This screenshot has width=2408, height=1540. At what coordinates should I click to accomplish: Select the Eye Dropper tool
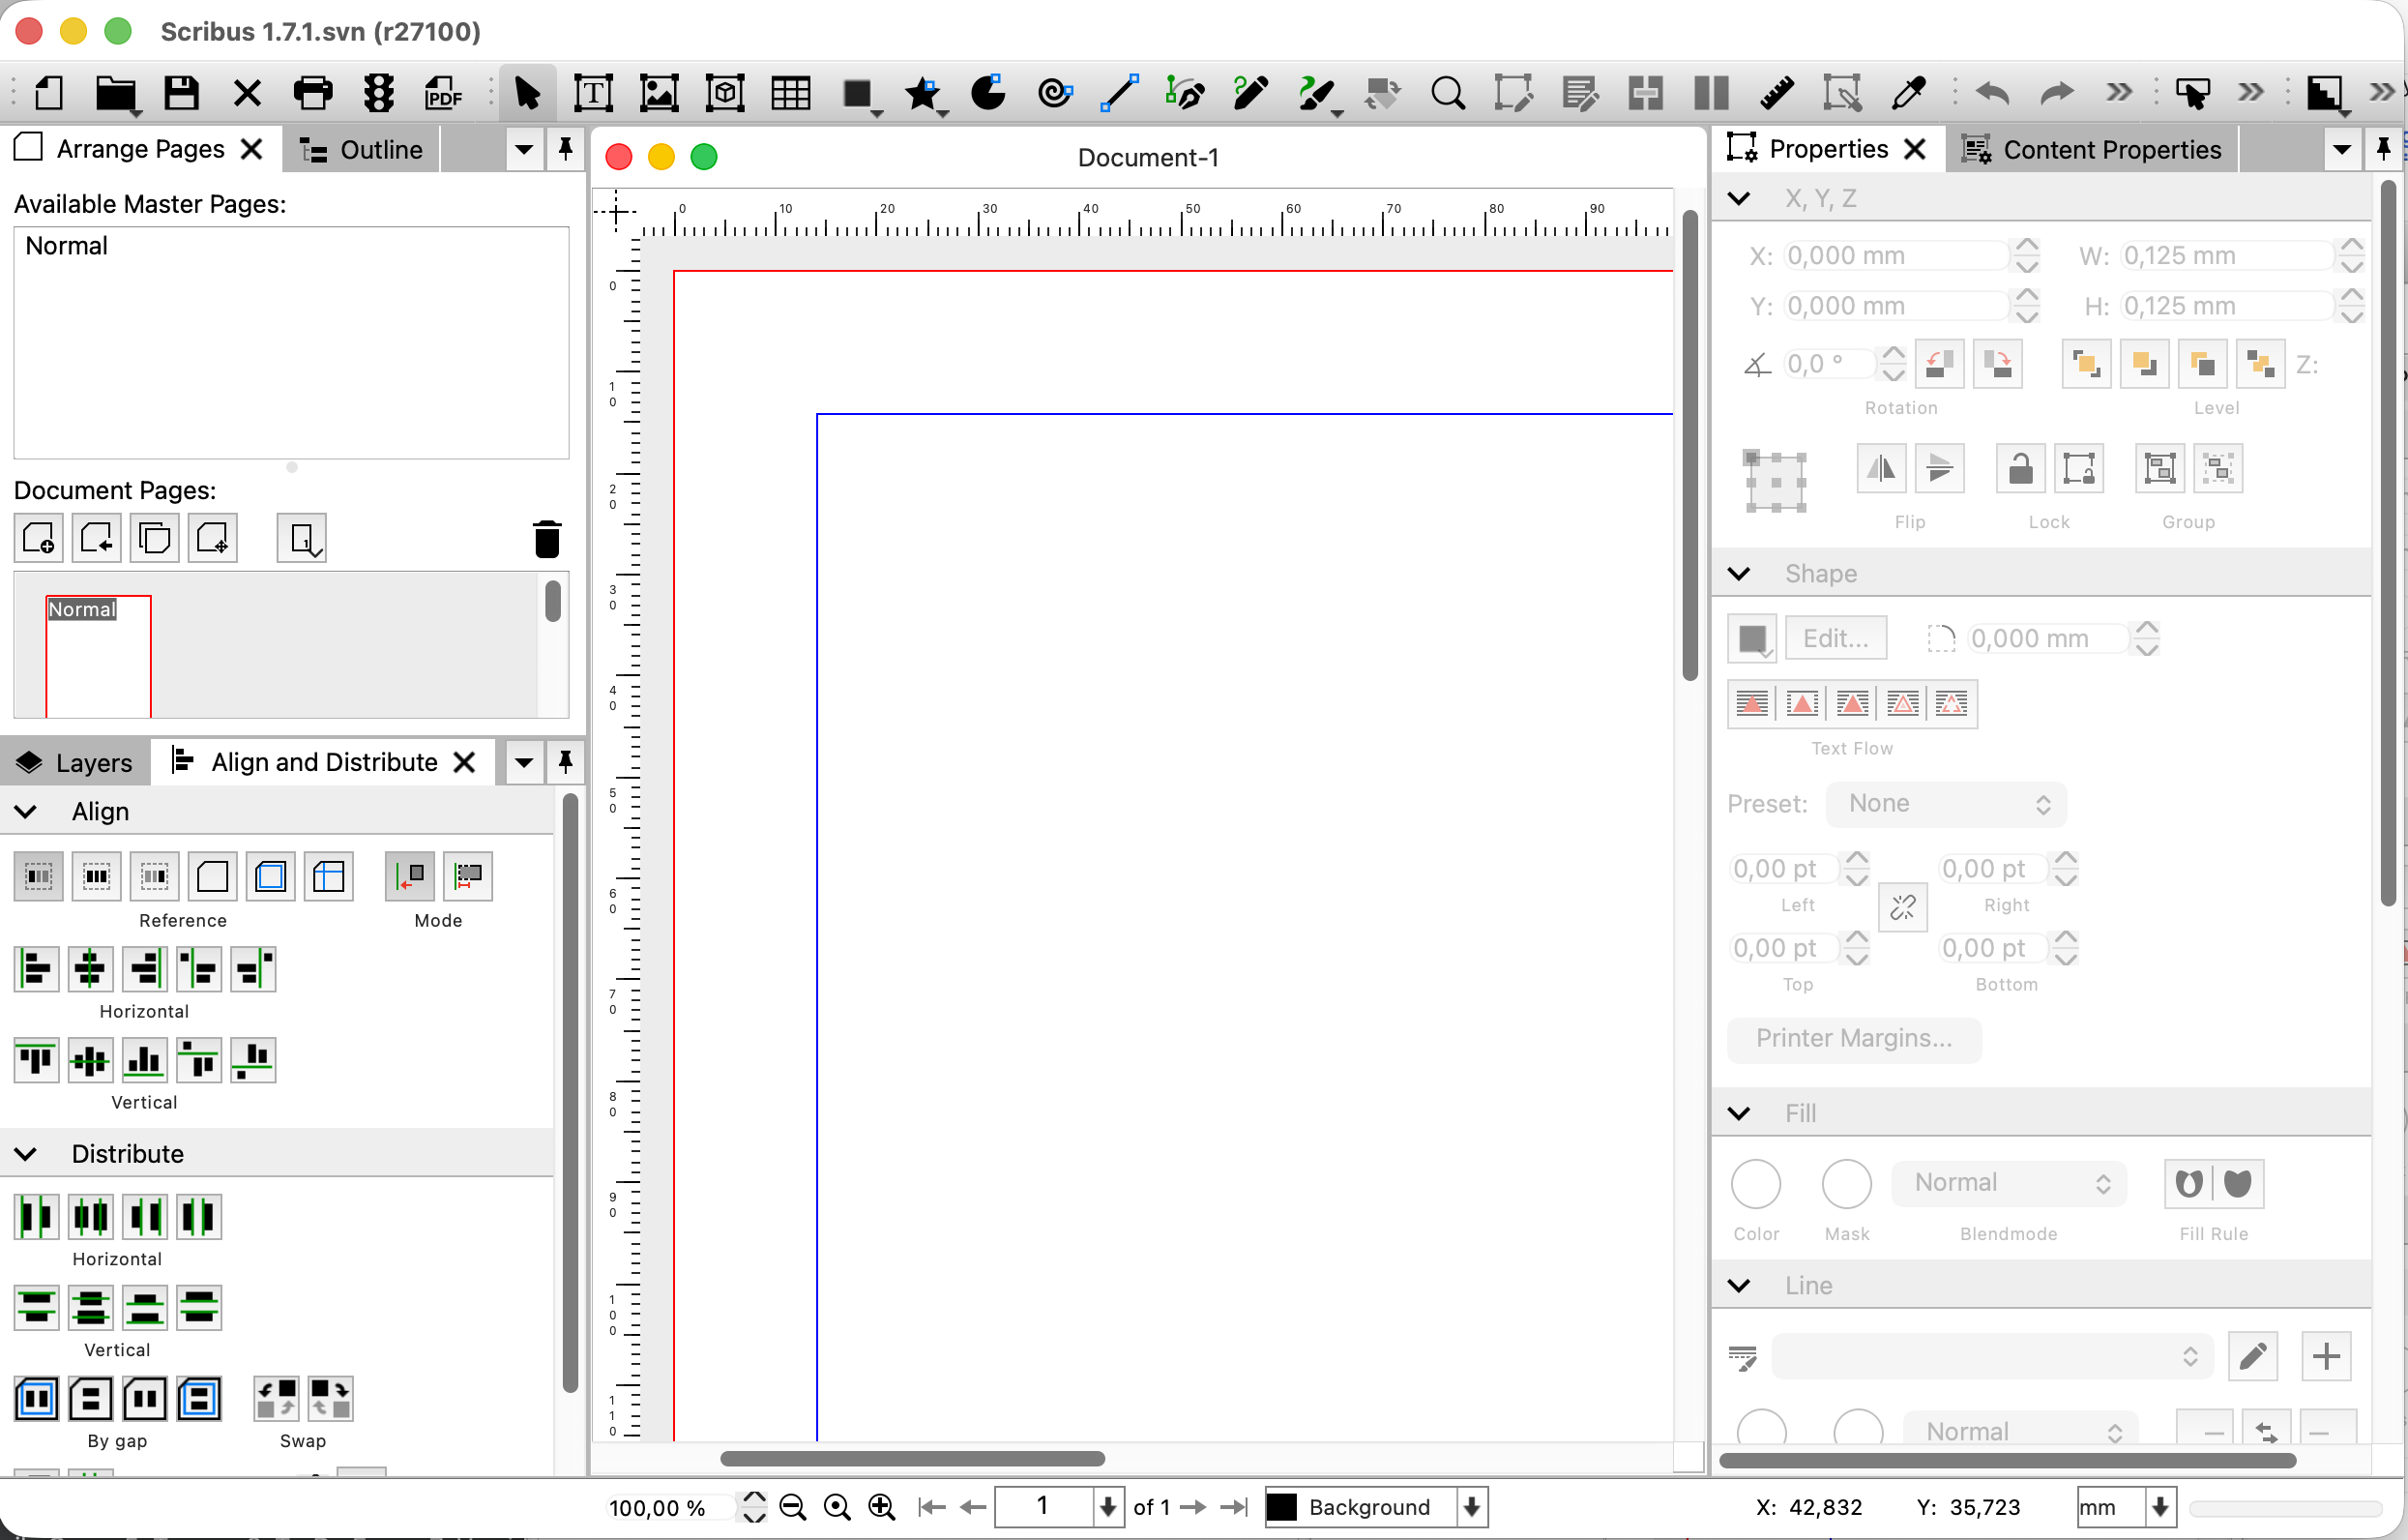click(1908, 94)
